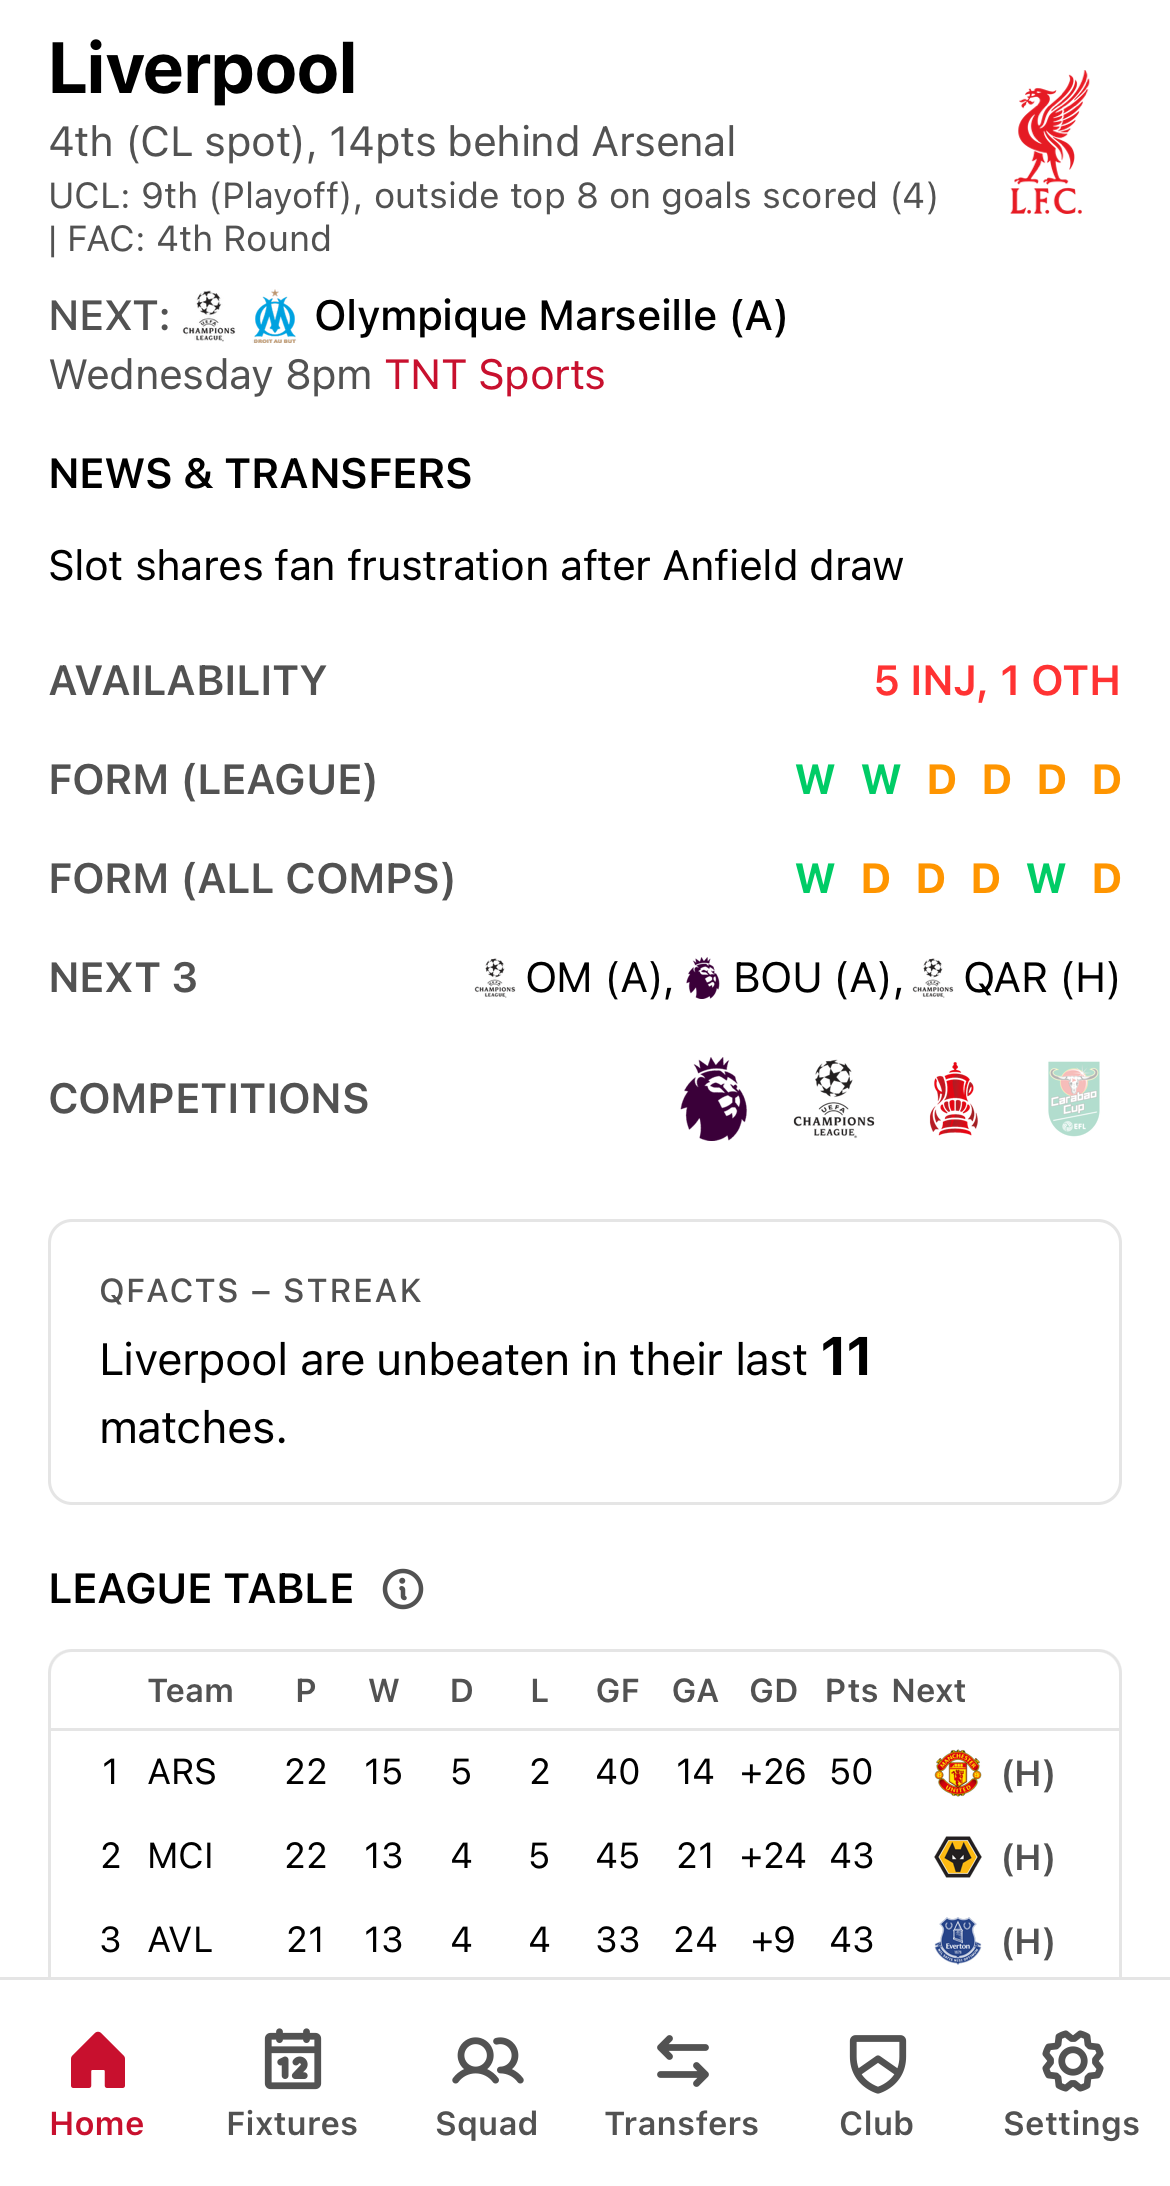
Task: Select the Olympique Marseille badge next to NEXT
Action: [x=274, y=316]
